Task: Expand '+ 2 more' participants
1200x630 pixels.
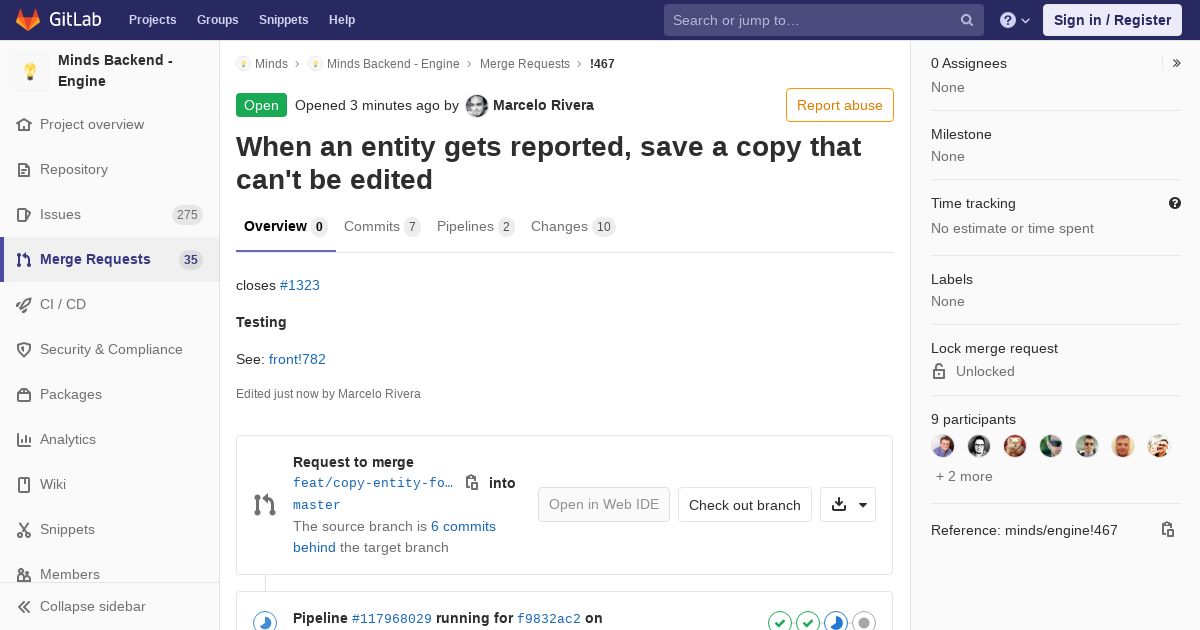Action: coord(964,476)
